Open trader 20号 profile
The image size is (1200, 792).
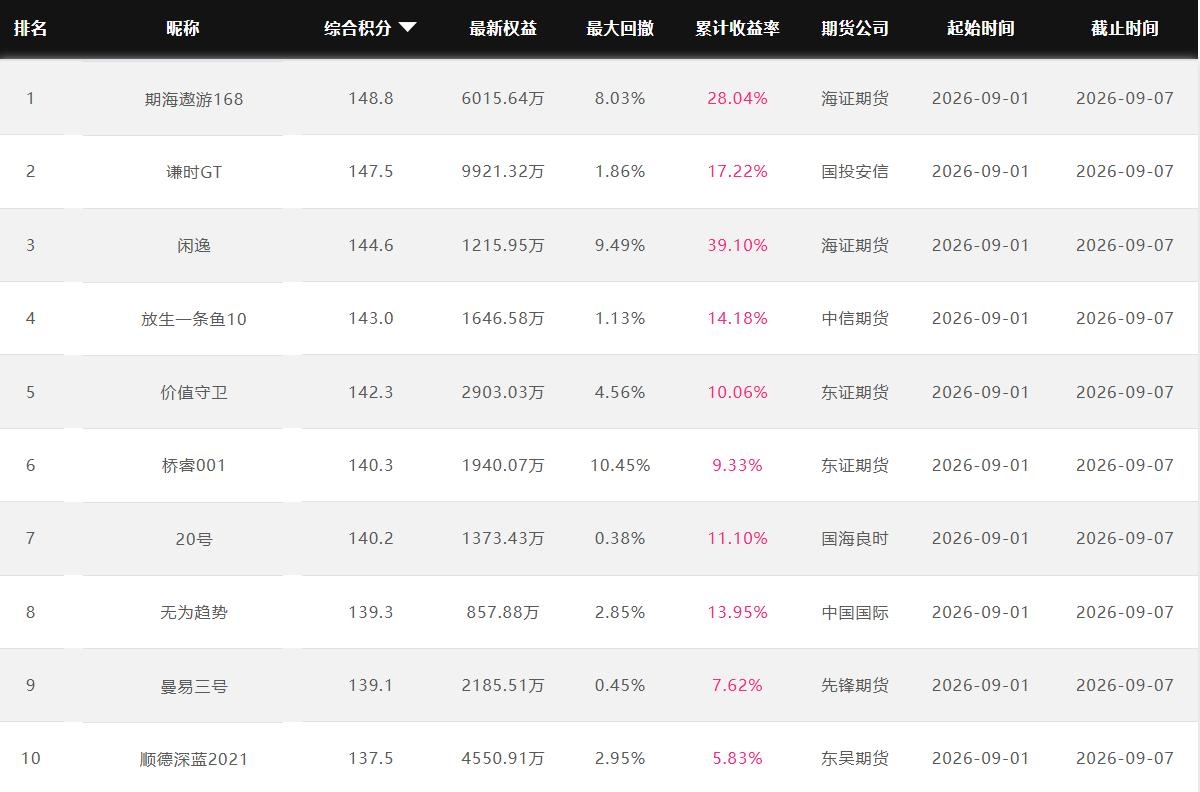tap(194, 539)
